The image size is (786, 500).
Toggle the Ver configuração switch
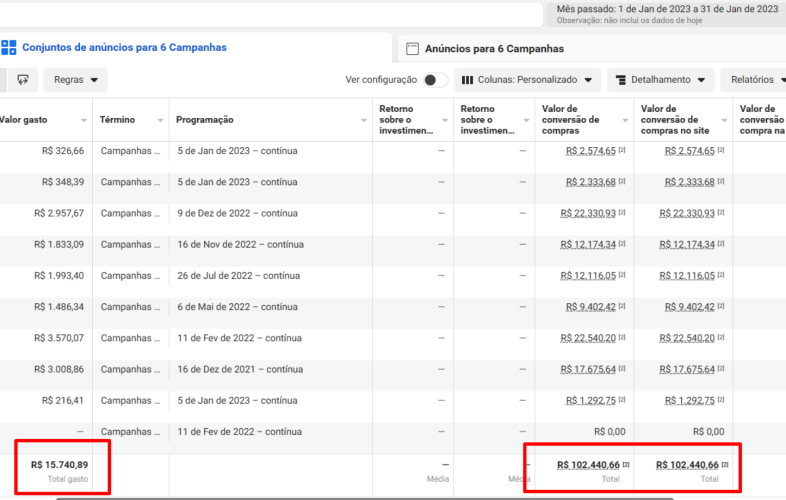[435, 80]
